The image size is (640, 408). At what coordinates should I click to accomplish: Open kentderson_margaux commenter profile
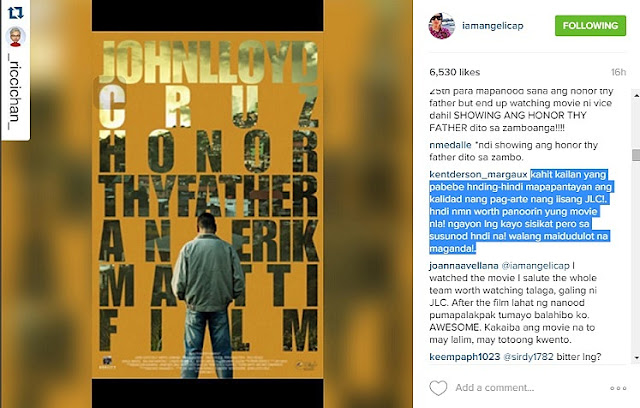click(478, 175)
